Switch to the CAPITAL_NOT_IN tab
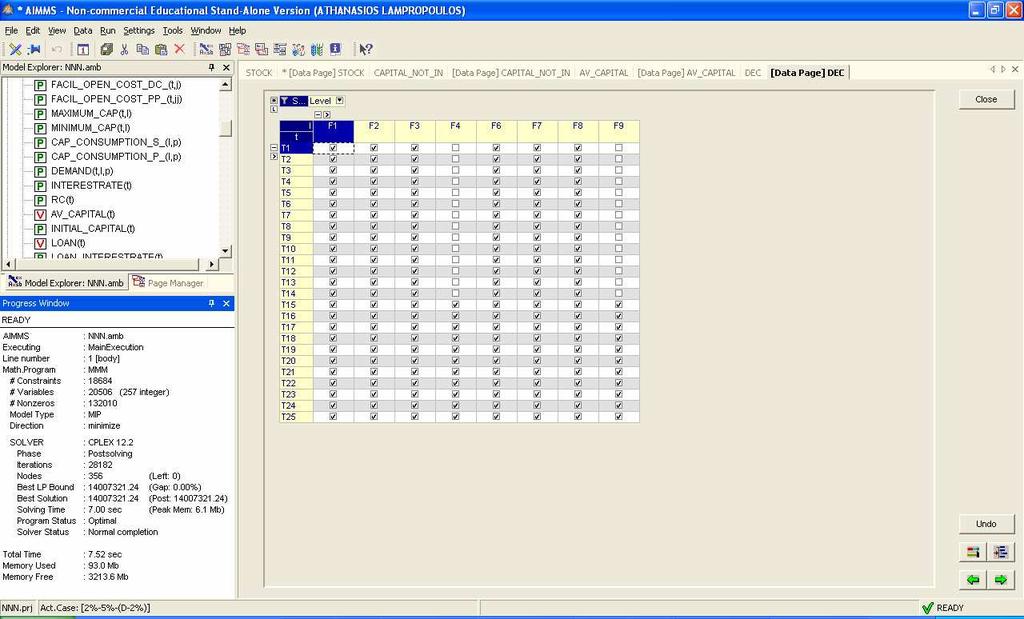Viewport: 1024px width, 619px height. pos(408,72)
